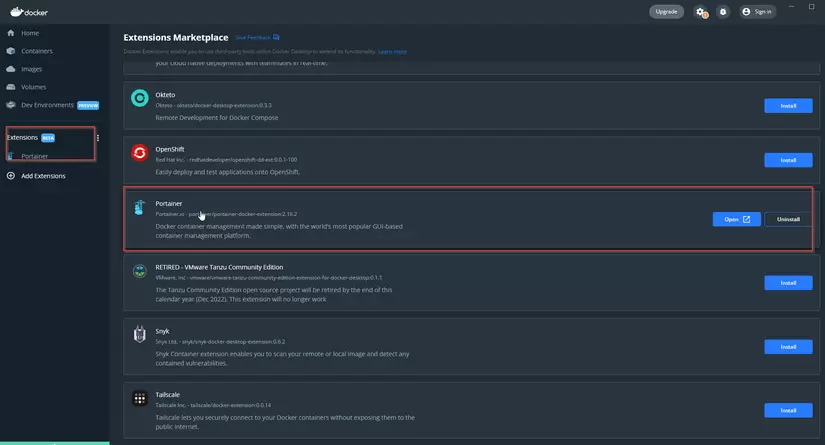Click the OpenShift red logo icon
Screen dimensions: 825x445
139,153
